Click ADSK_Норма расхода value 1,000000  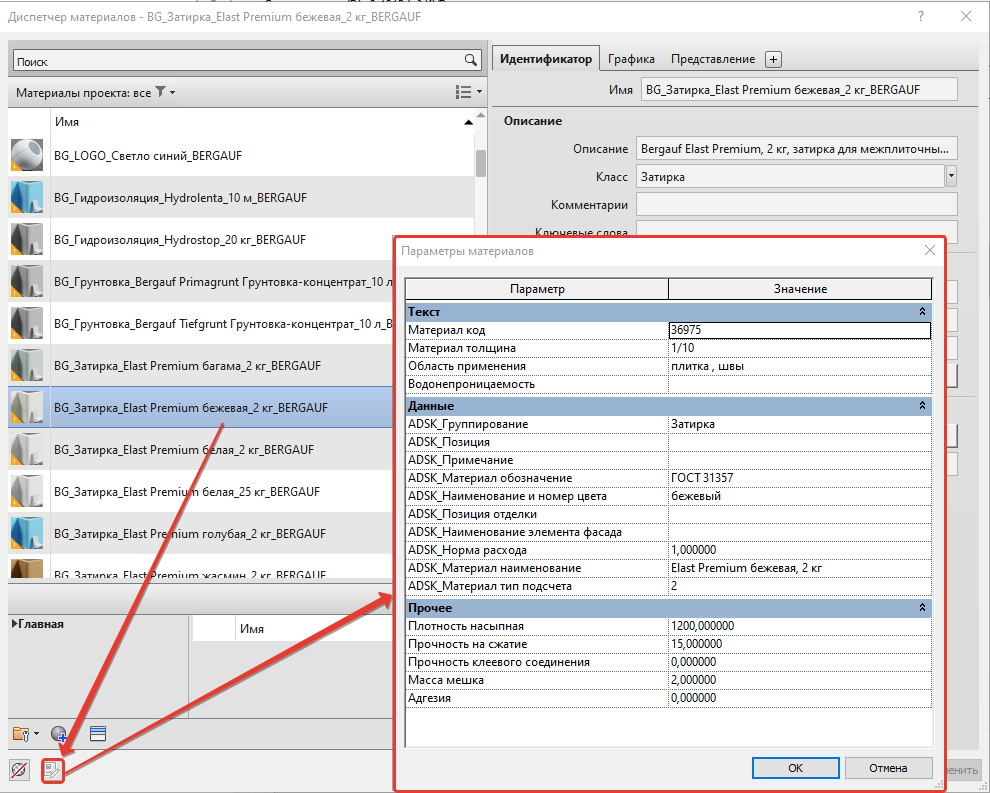(x=799, y=550)
